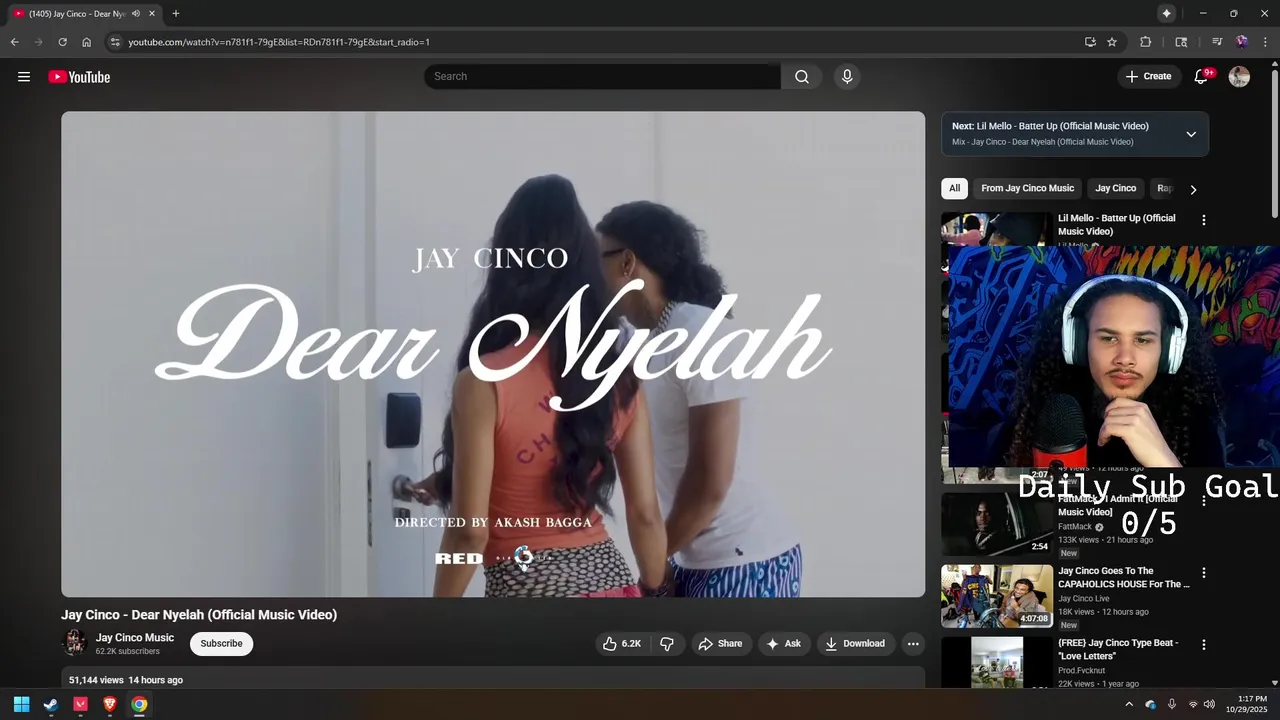Select the All filter chip
Viewport: 1280px width, 720px height.
click(x=955, y=188)
